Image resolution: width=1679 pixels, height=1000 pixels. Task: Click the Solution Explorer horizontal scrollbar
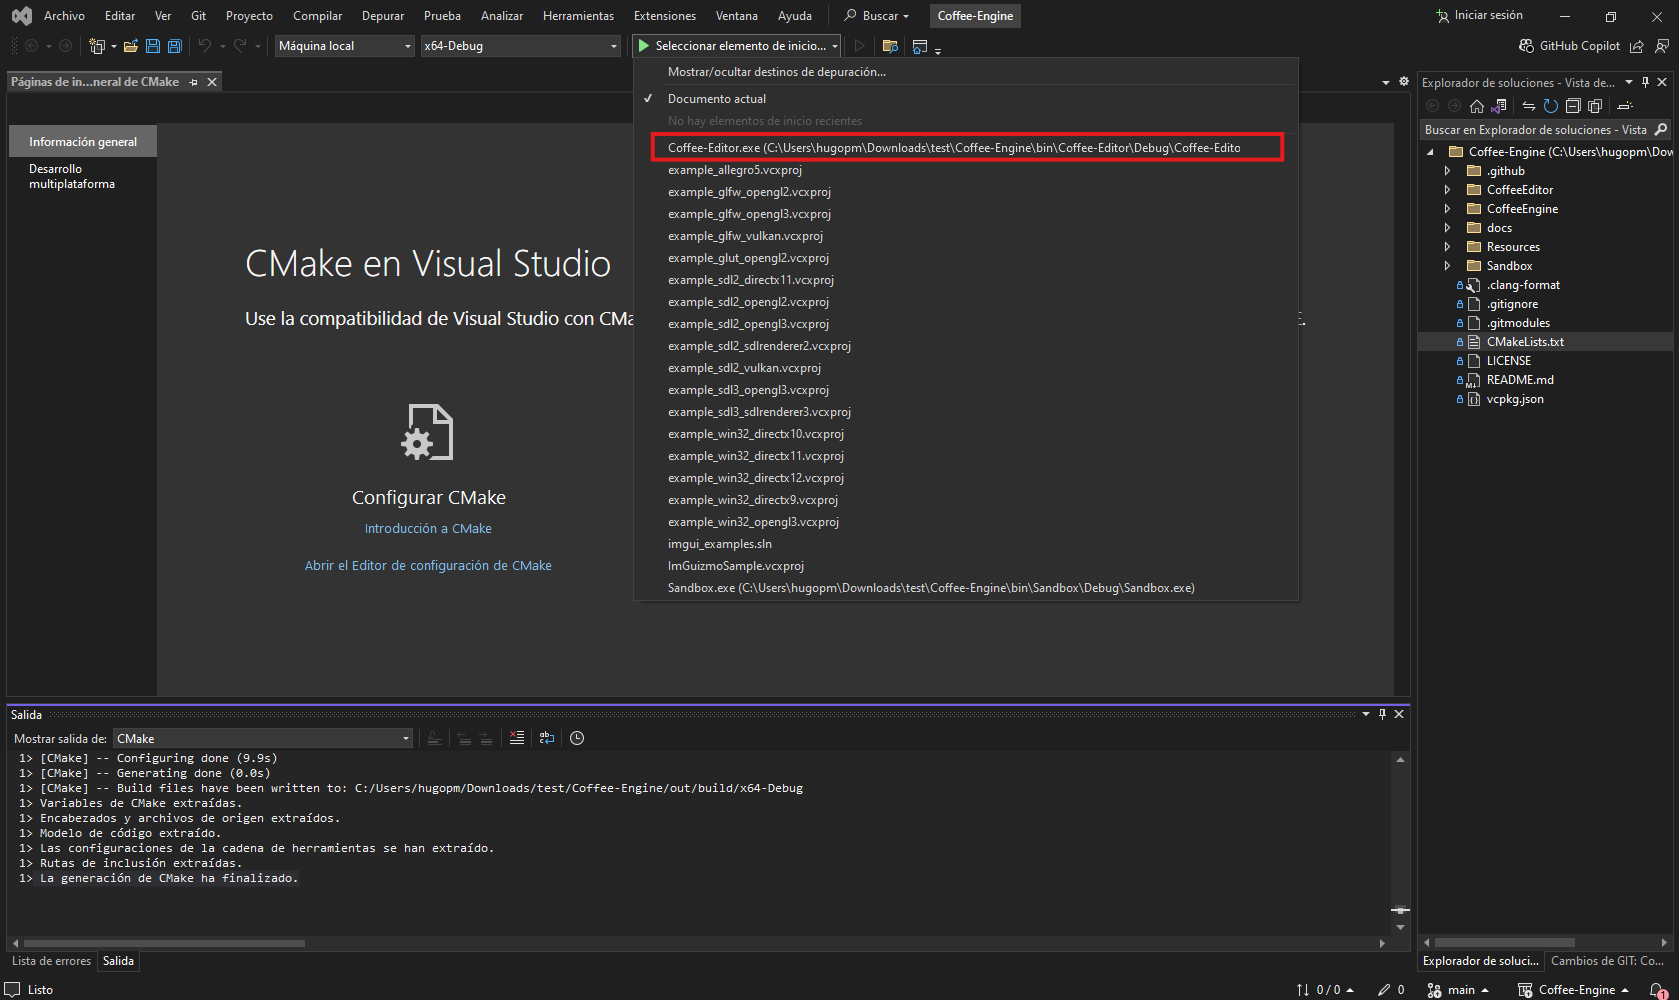pyautogui.click(x=1504, y=943)
